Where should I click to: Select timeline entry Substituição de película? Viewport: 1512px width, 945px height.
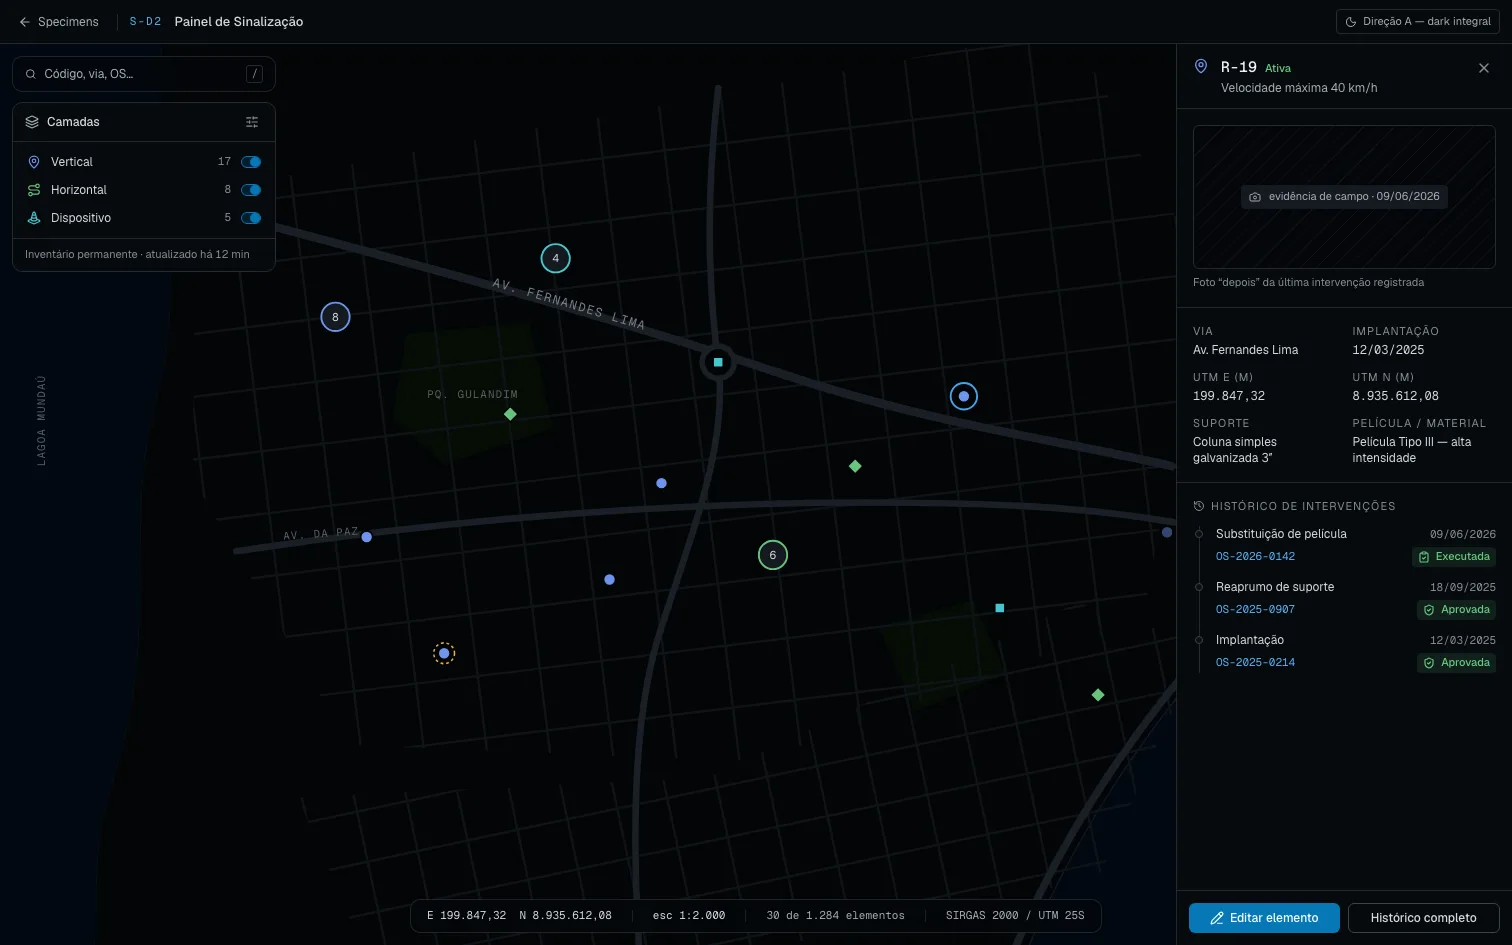coord(1281,534)
